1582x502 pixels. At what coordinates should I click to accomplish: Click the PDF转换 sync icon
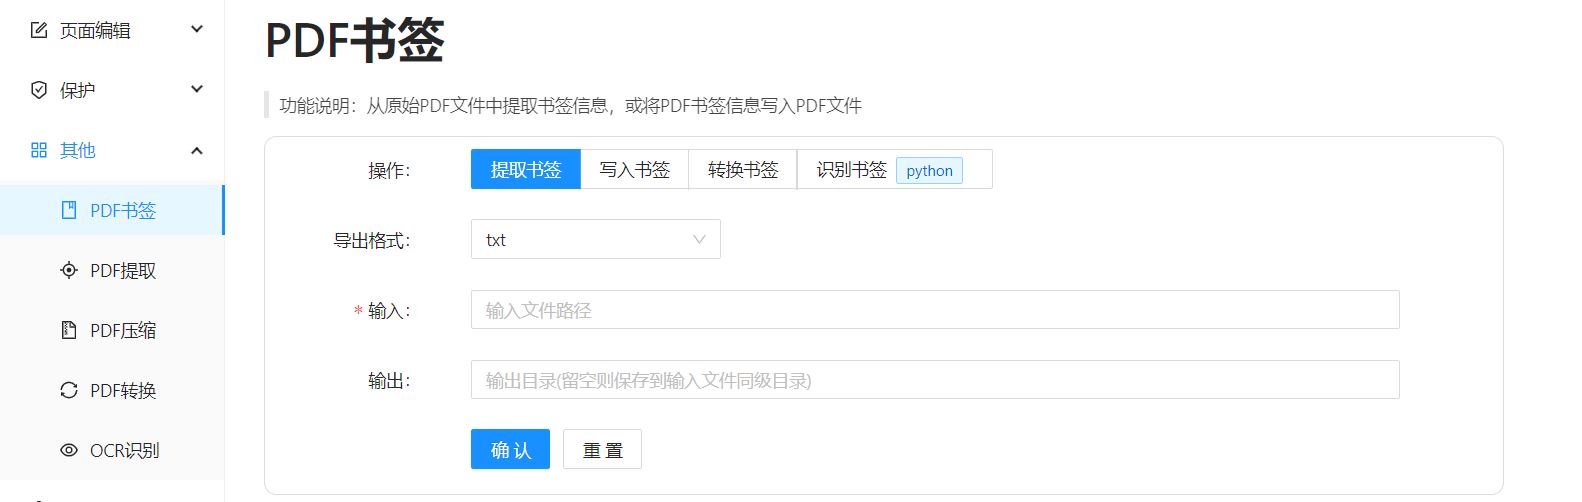pos(69,390)
